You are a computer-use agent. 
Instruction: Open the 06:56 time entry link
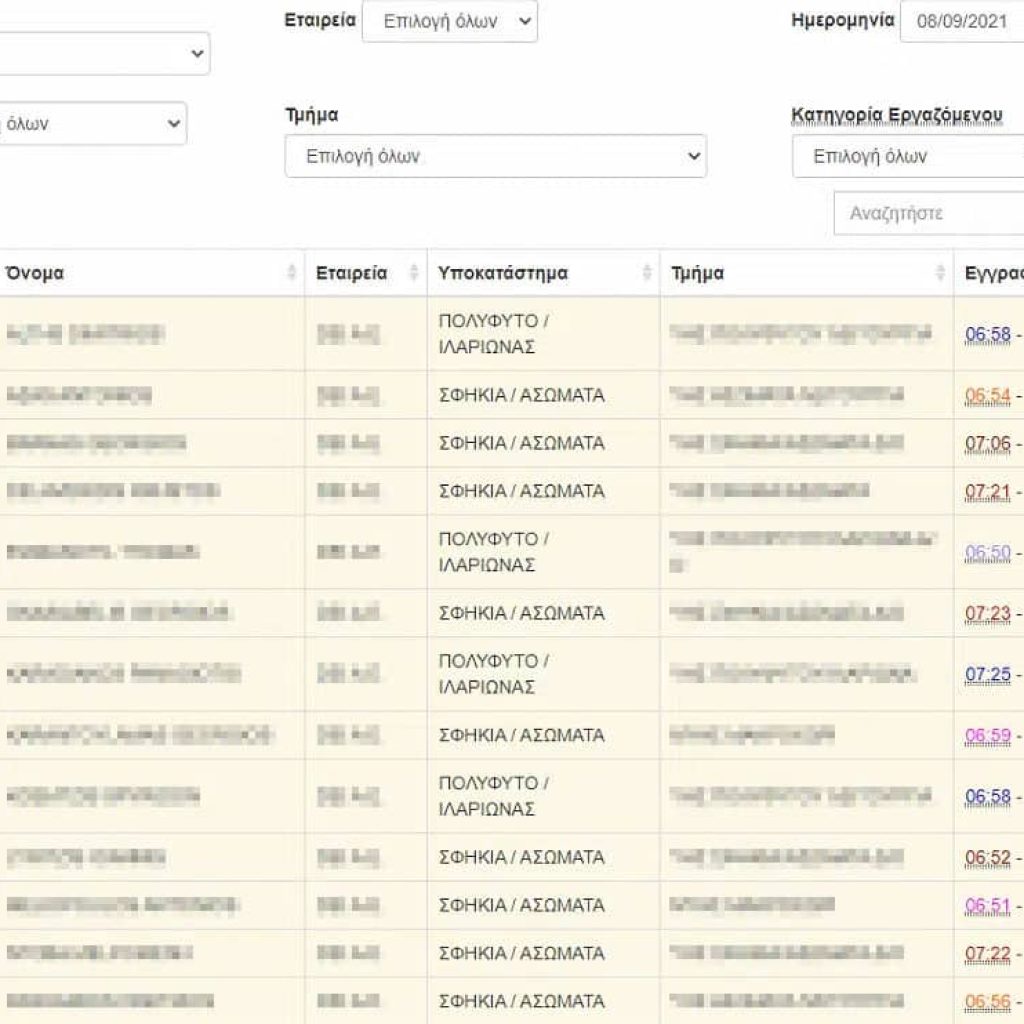[x=988, y=1001]
